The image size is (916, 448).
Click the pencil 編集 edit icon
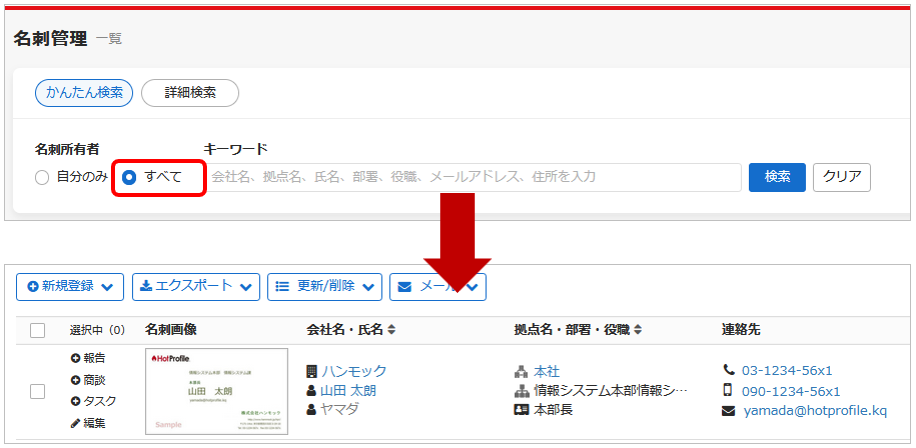75,423
